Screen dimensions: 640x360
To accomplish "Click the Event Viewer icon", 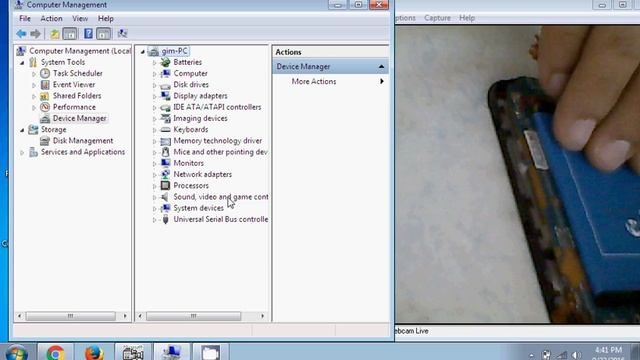I will pyautogui.click(x=45, y=85).
